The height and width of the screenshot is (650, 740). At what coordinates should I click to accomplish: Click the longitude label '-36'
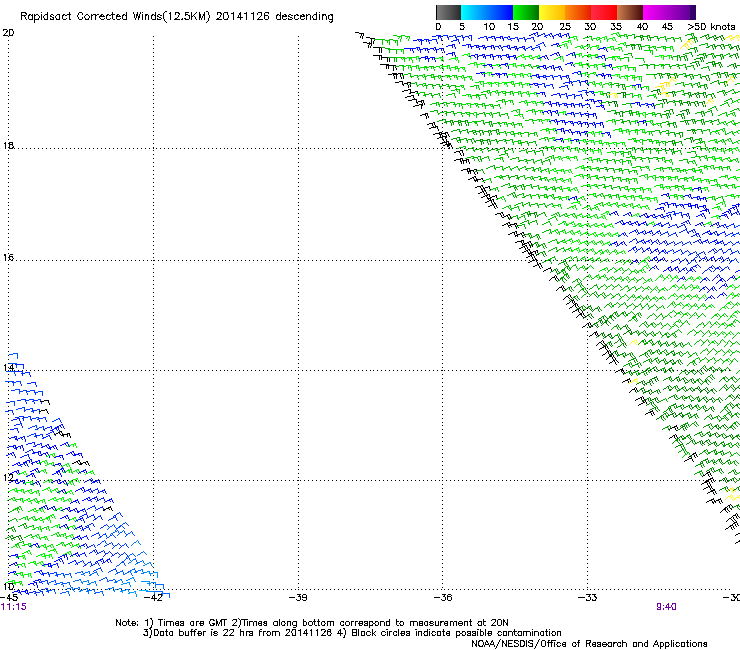tap(443, 597)
